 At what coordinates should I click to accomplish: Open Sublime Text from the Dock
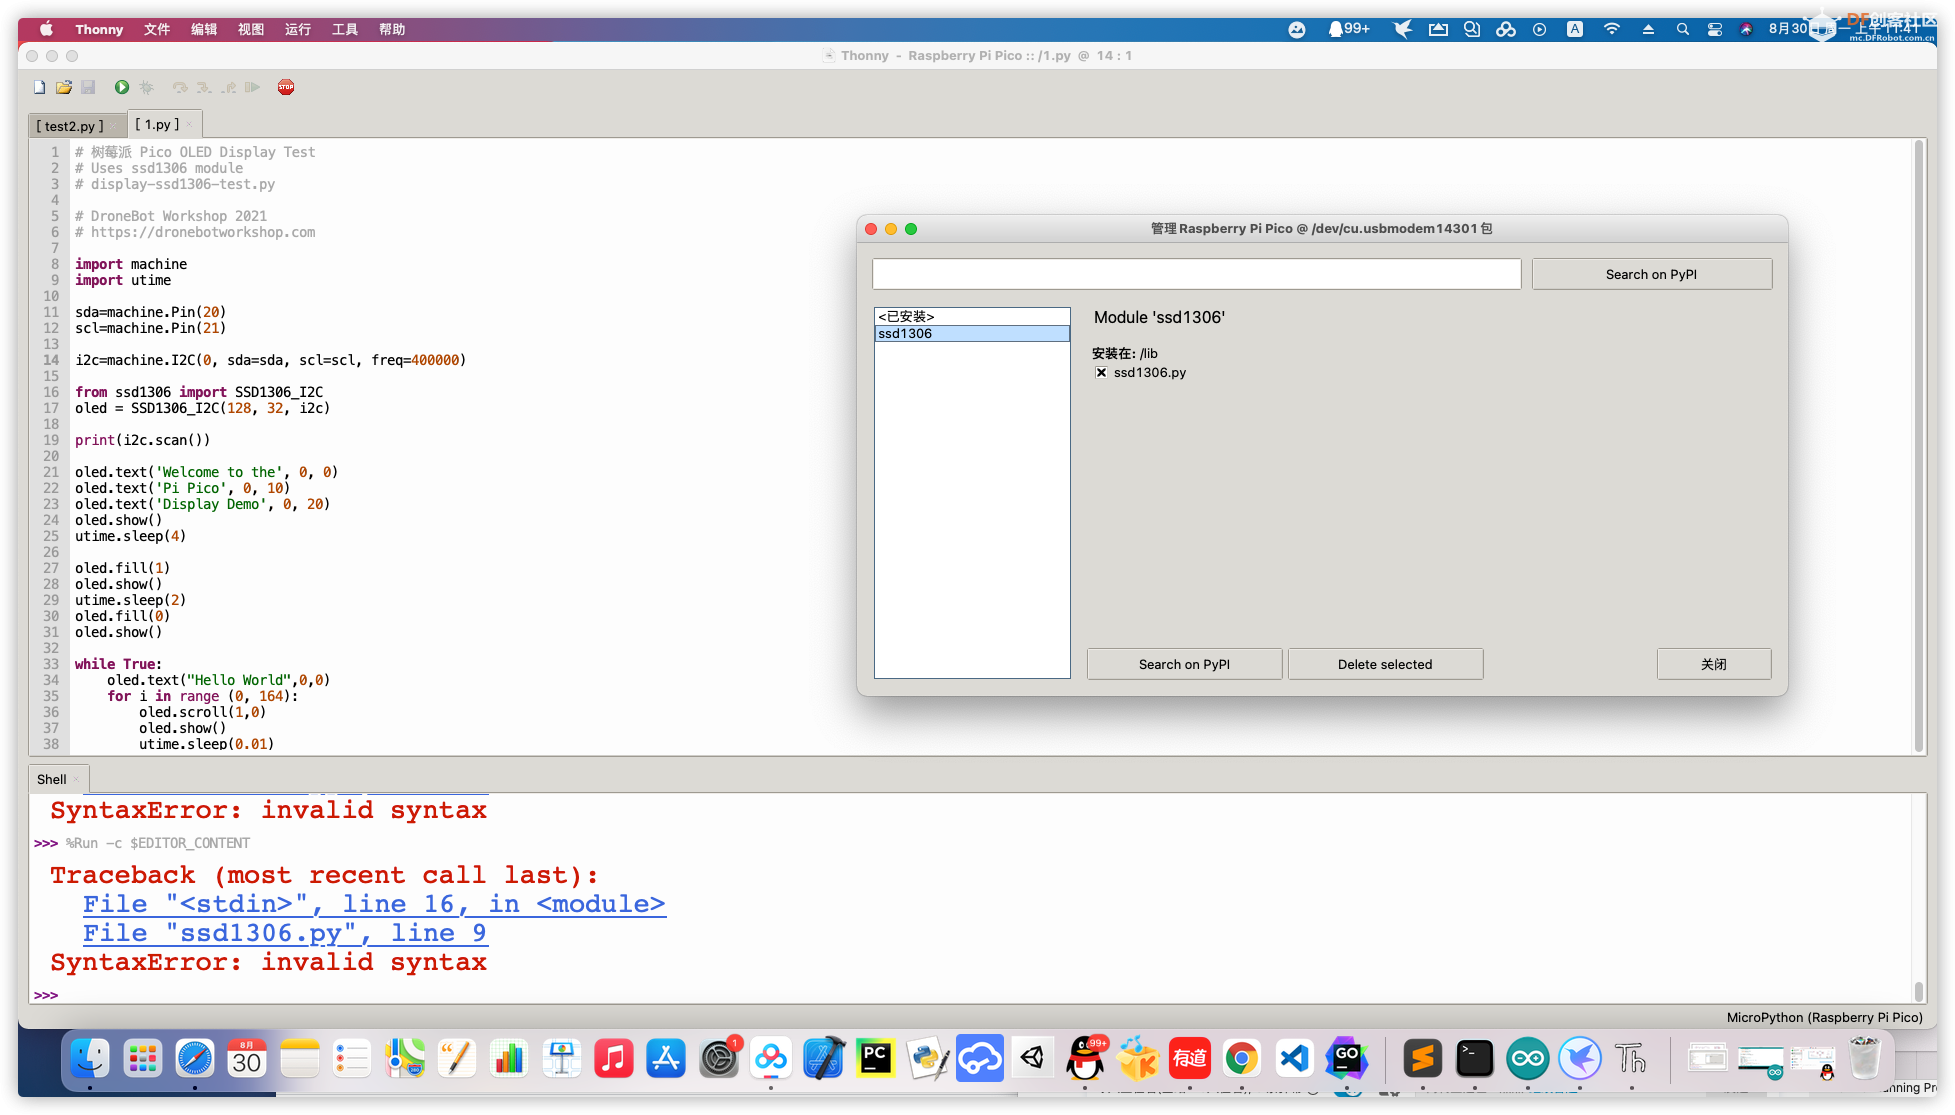tap(1422, 1058)
